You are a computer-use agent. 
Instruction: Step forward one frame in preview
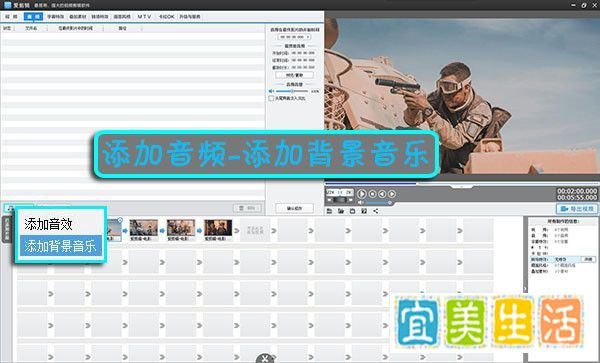392,194
